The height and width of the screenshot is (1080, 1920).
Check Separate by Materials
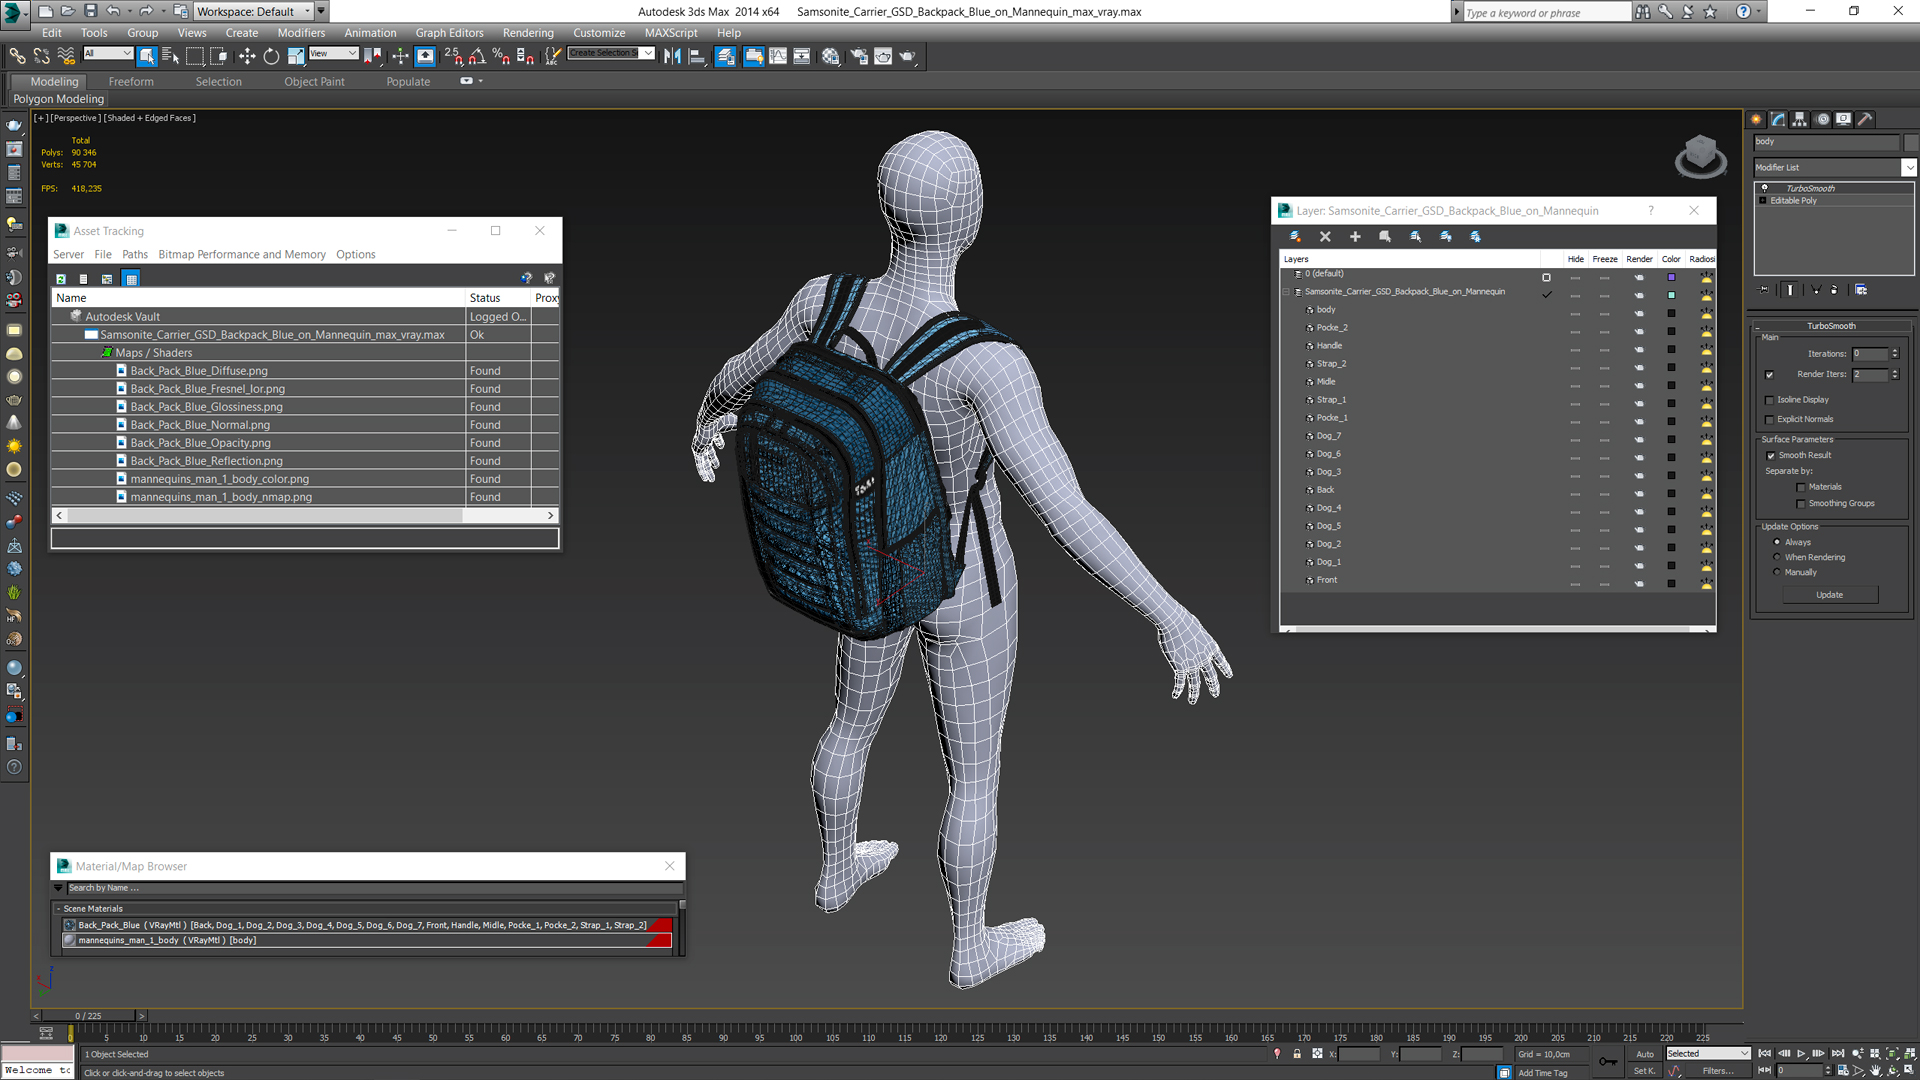click(x=1801, y=488)
